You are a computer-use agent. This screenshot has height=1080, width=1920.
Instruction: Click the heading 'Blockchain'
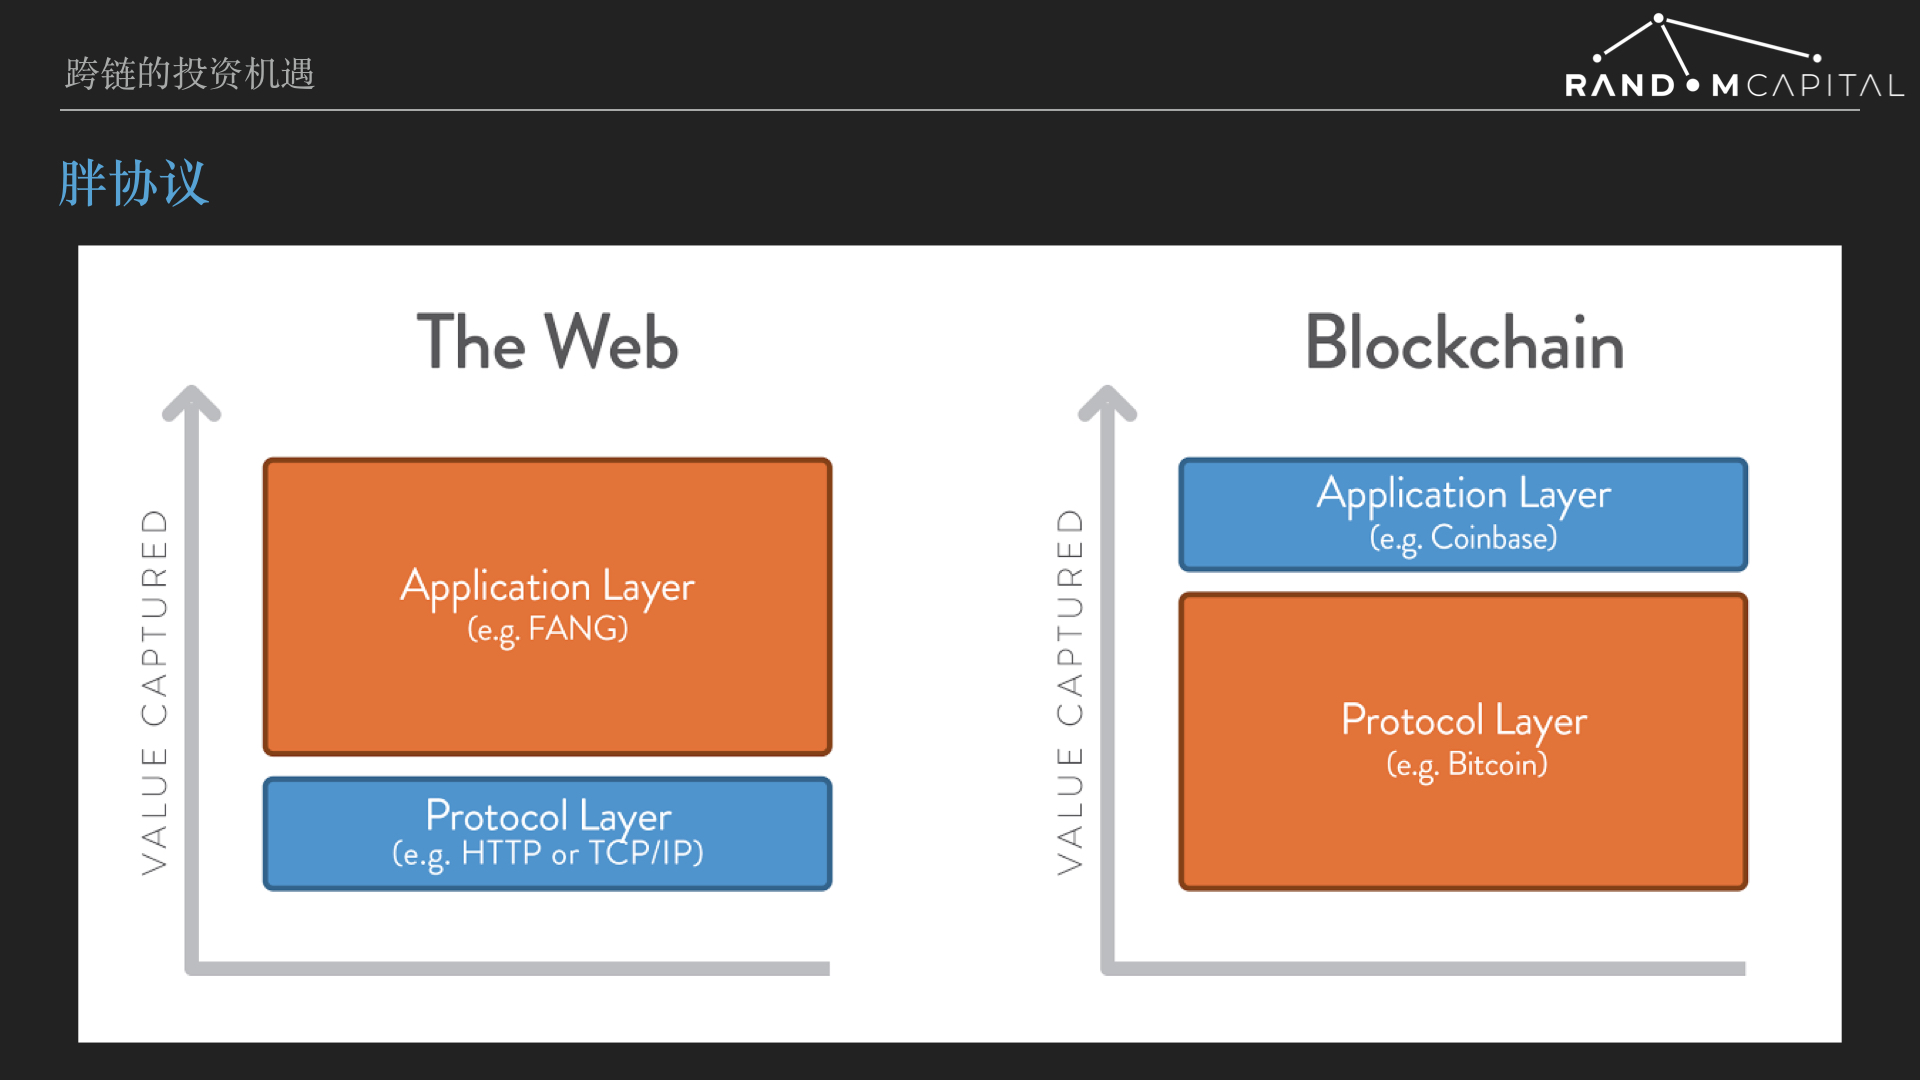point(1464,342)
